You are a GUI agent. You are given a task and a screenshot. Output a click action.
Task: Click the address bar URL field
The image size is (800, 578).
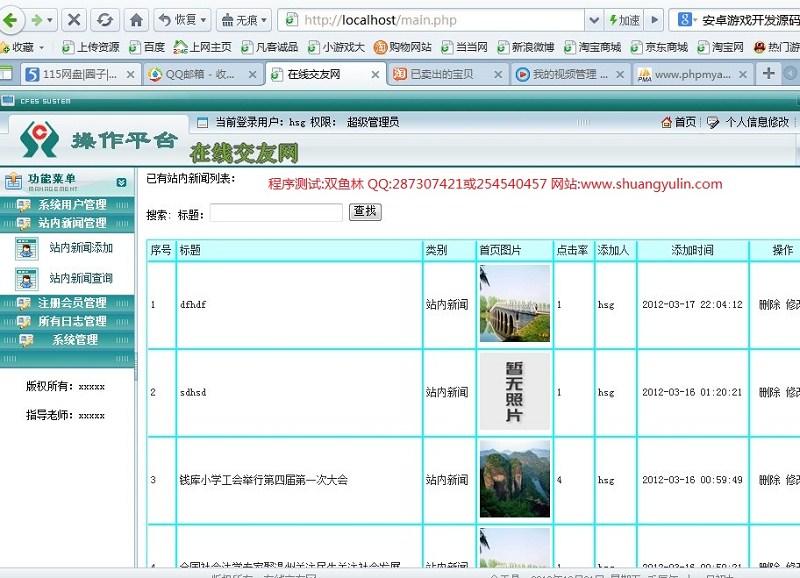431,20
